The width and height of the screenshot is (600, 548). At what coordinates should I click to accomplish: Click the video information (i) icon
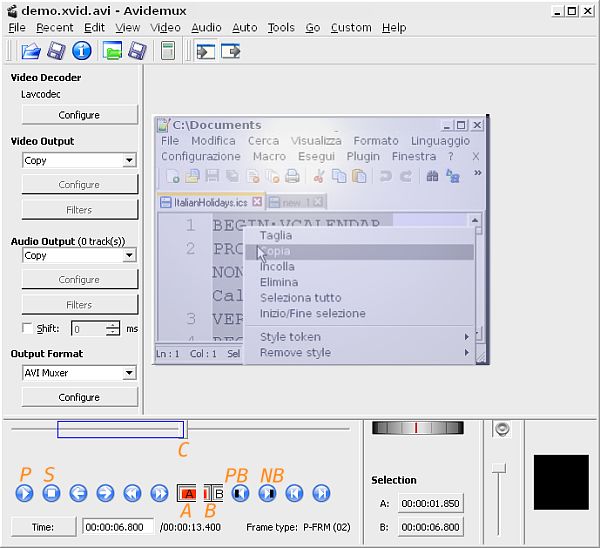coord(82,51)
